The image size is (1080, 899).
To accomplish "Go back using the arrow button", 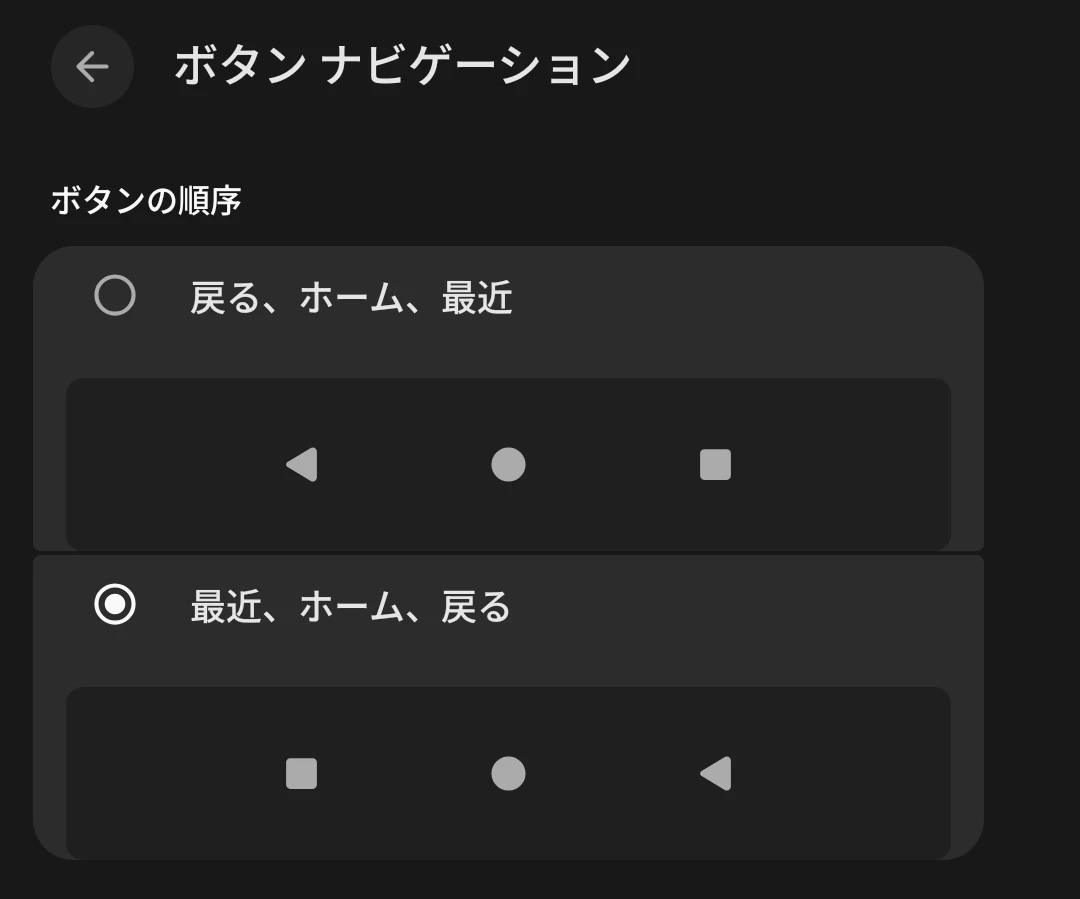I will [x=92, y=67].
